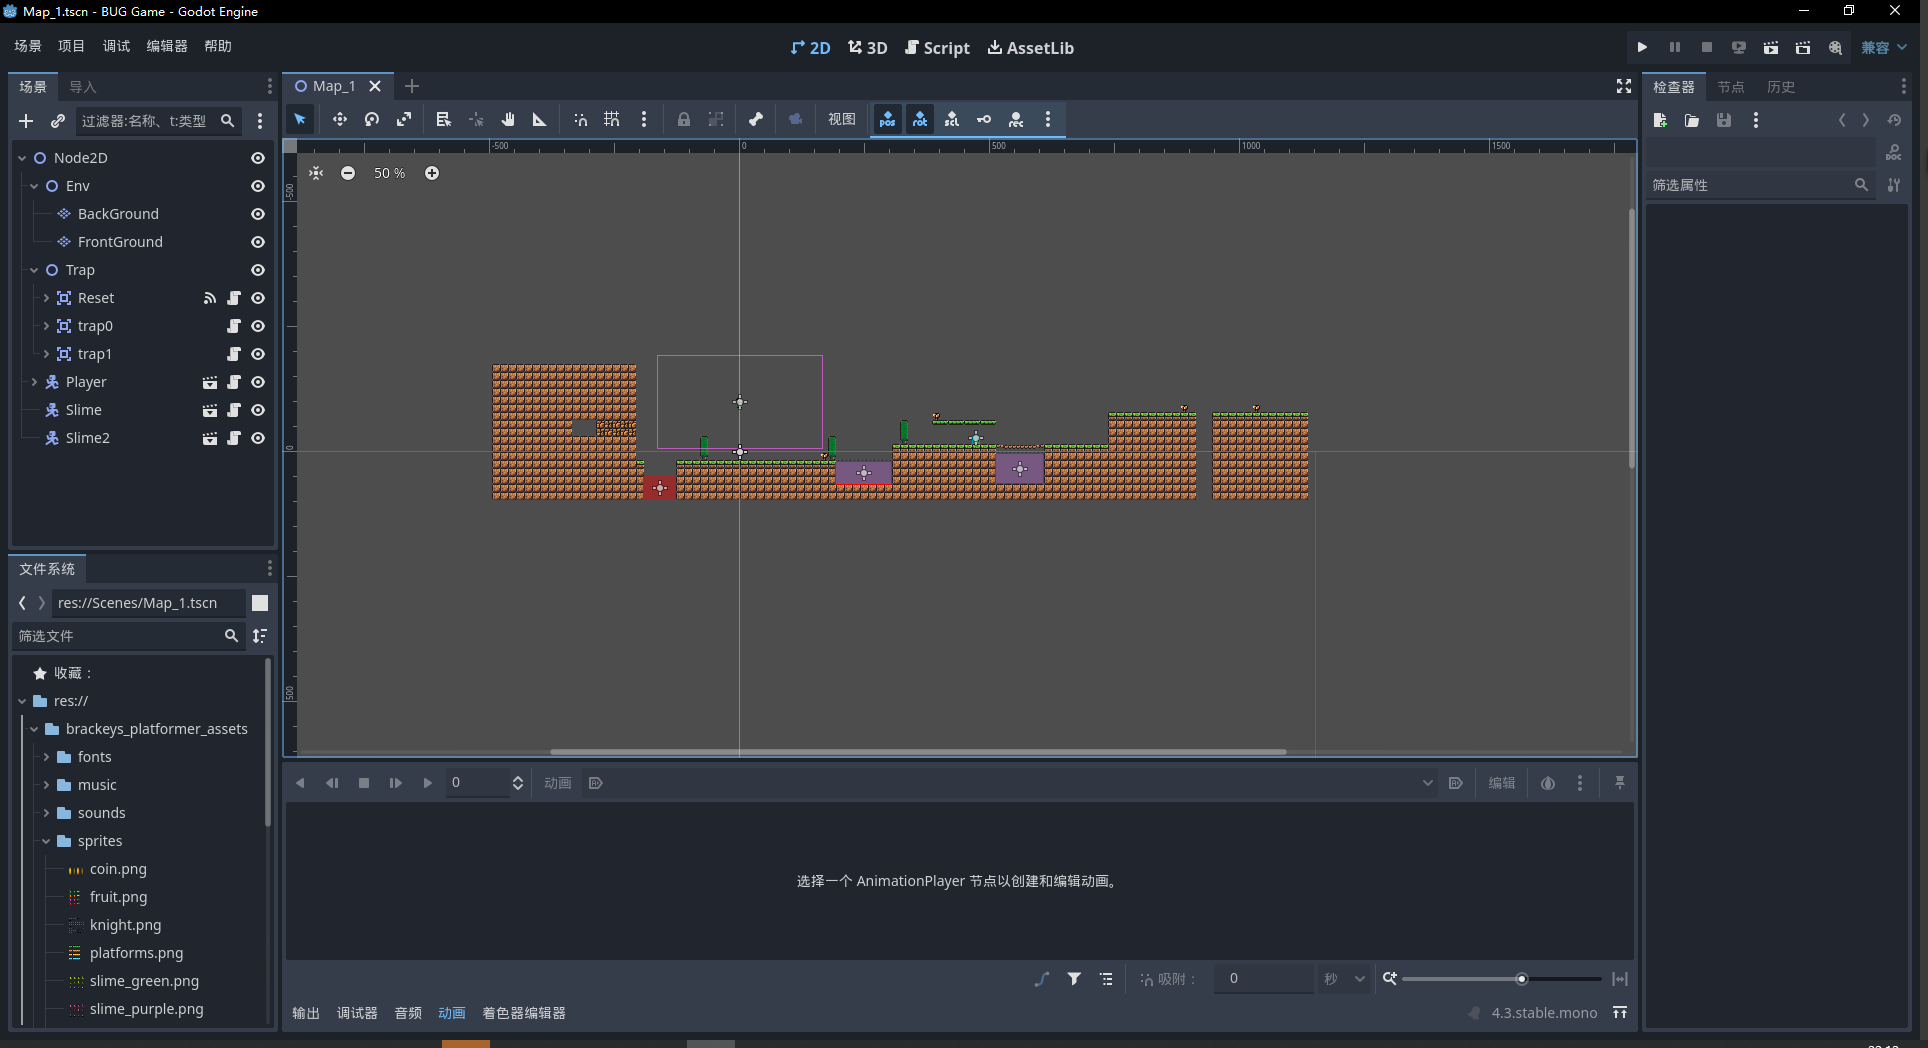Lock the selected node with lock icon

(684, 120)
